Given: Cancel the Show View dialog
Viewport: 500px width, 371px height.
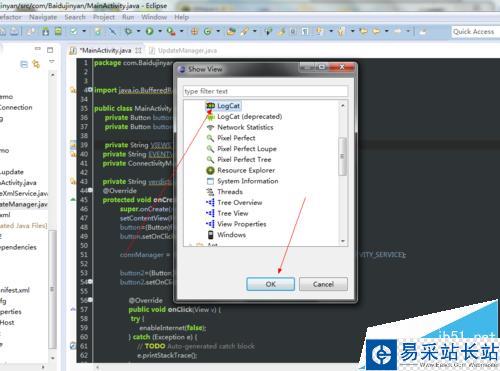Looking at the screenshot, I should [323, 284].
